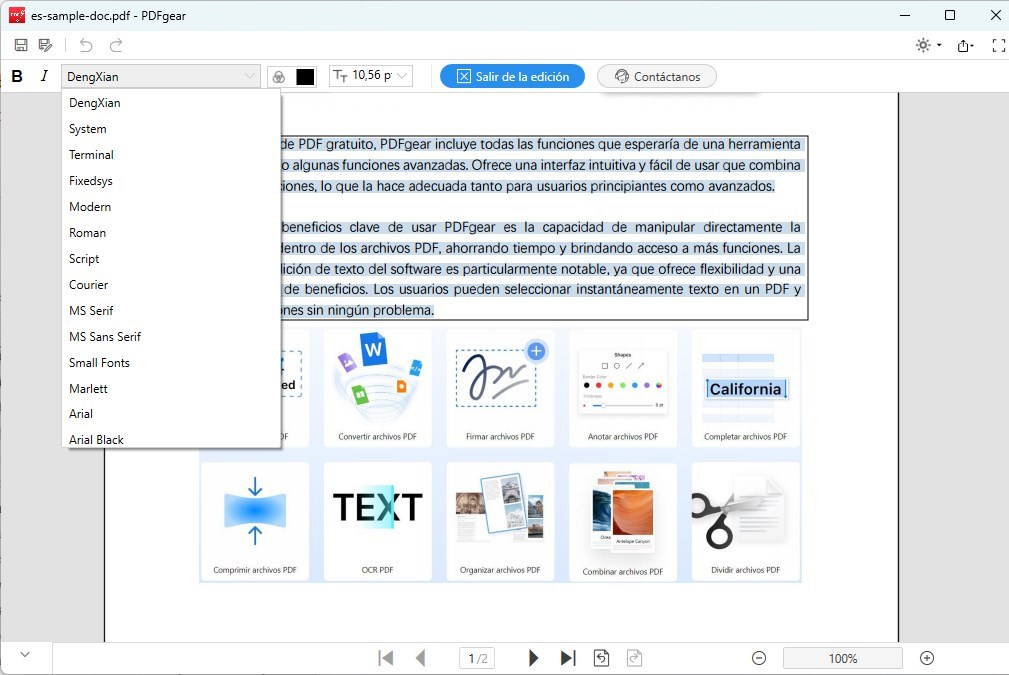Collapse the page thumbnails panel chevron
Image resolution: width=1009 pixels, height=675 pixels.
26,656
